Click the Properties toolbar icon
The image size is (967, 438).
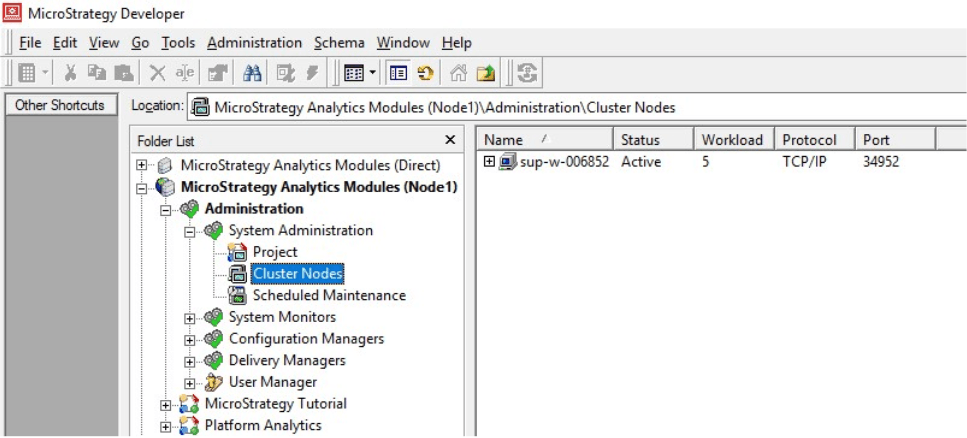click(x=217, y=73)
